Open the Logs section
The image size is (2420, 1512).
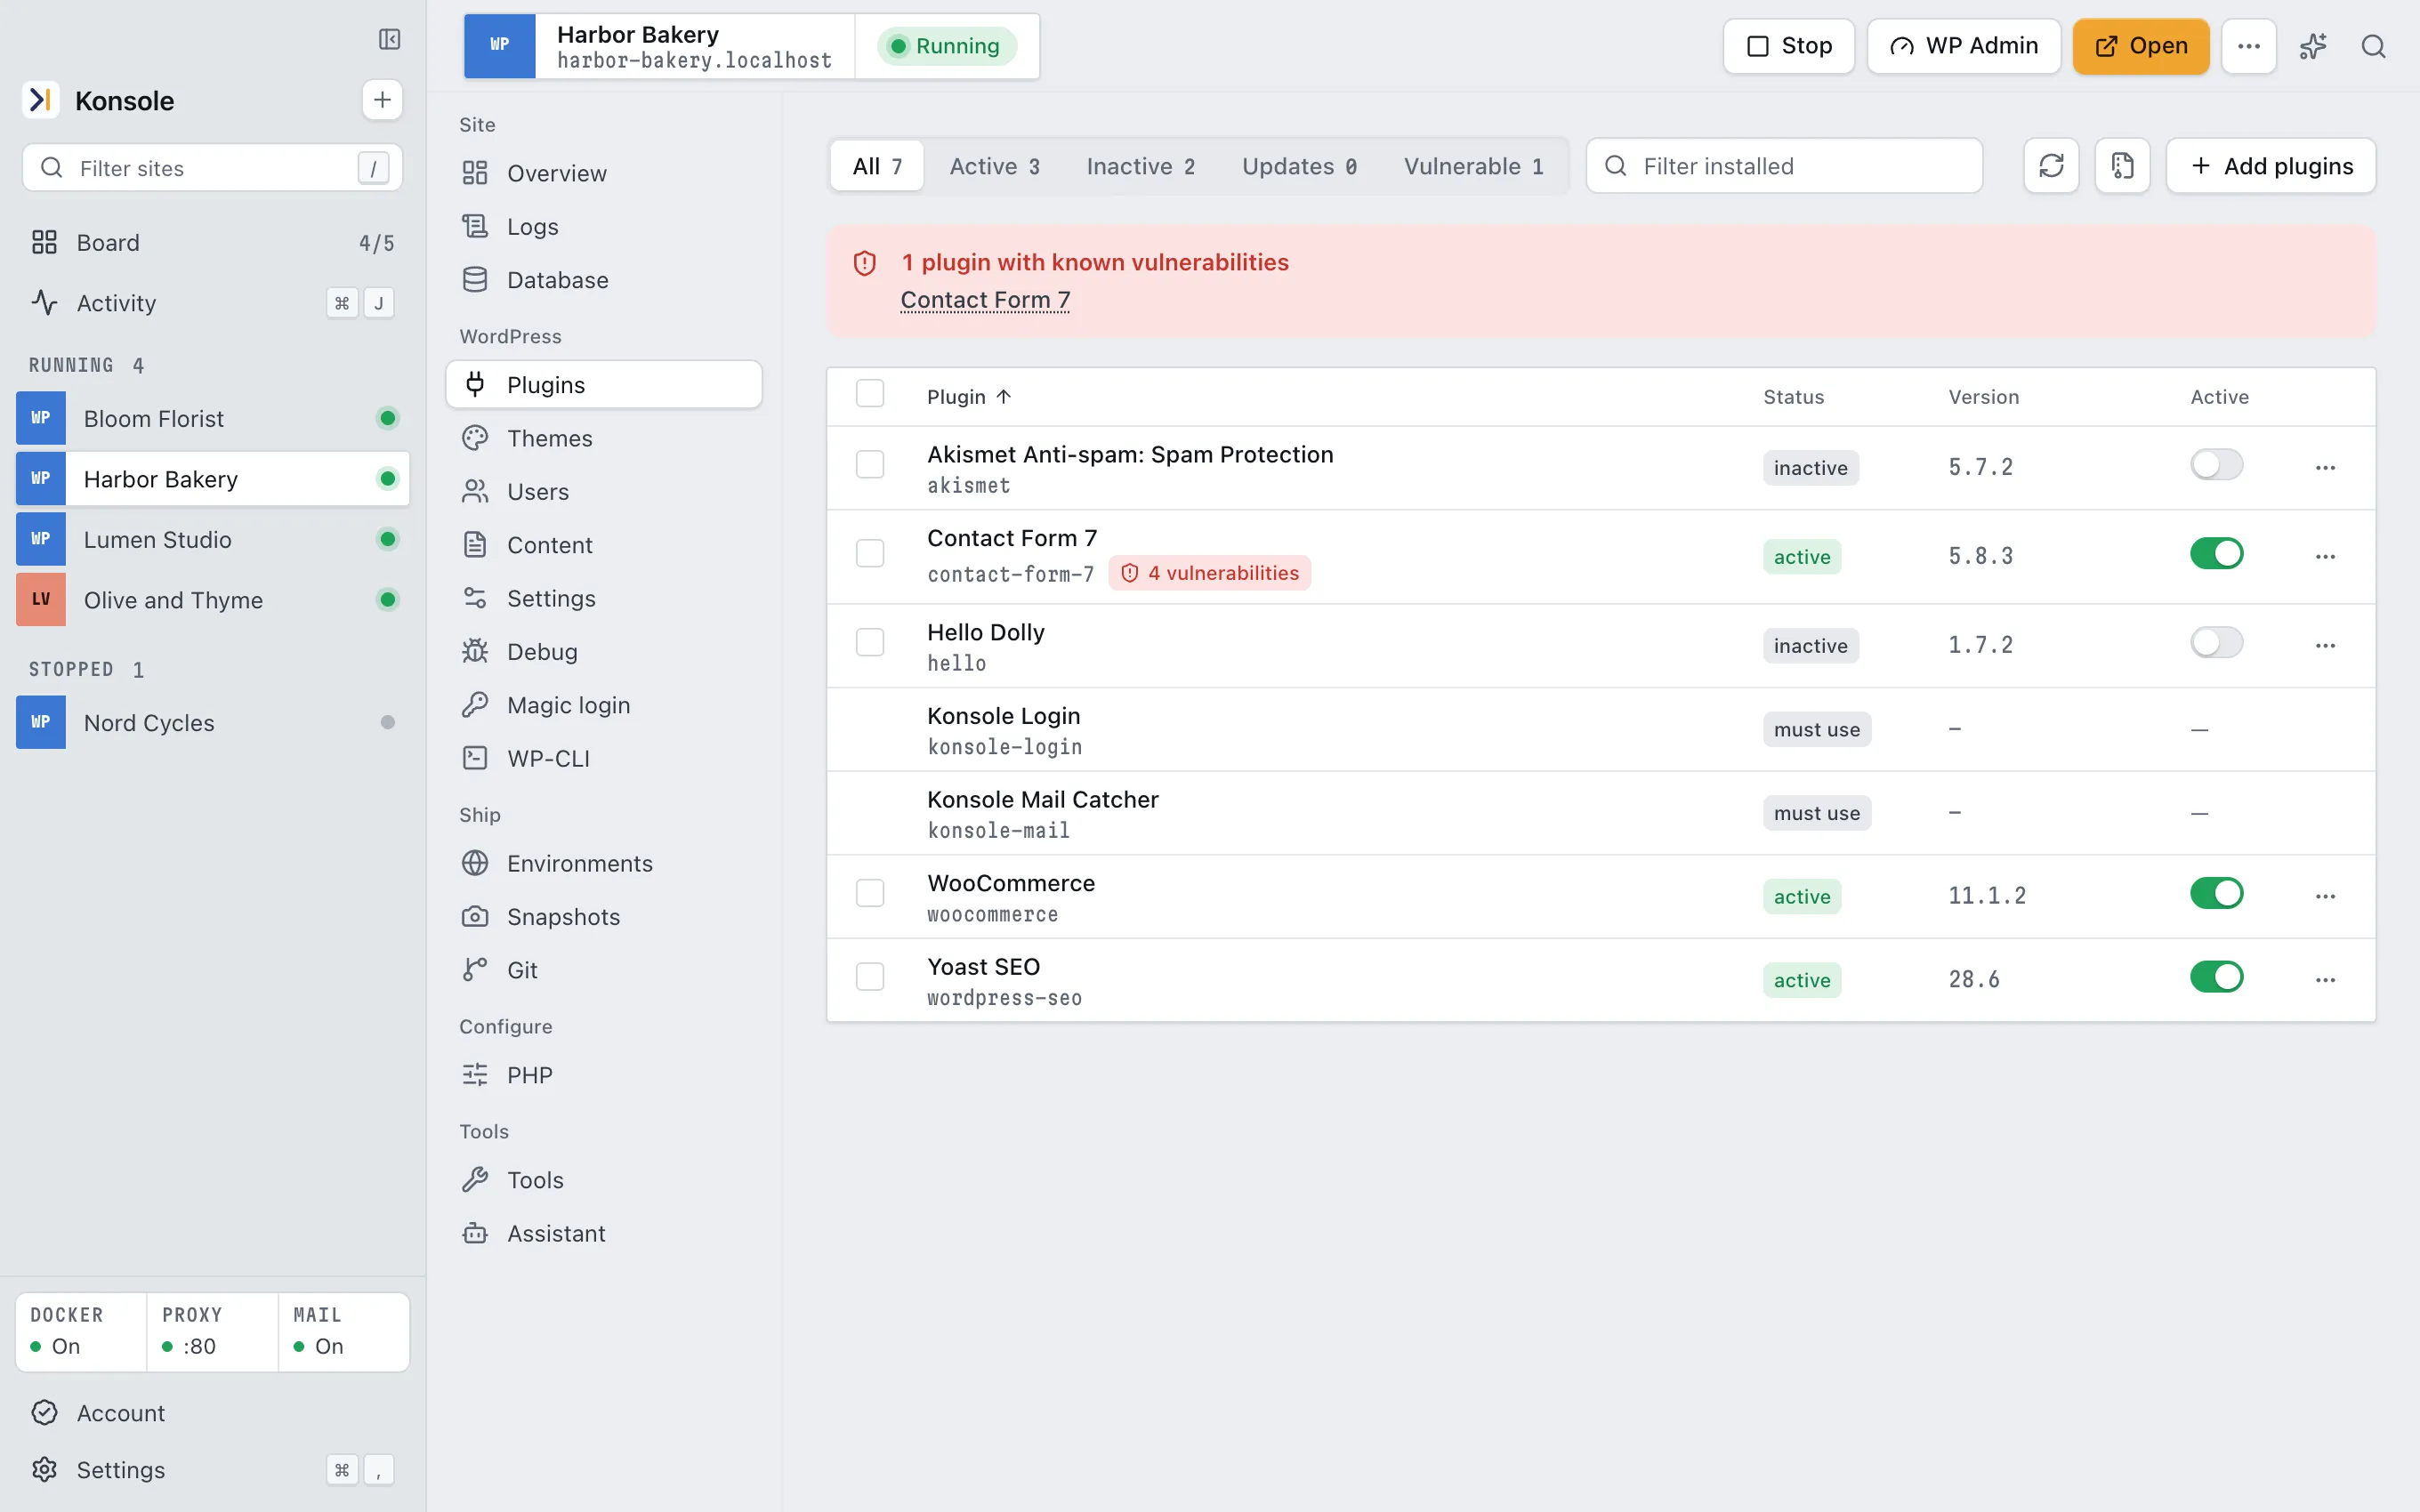[x=604, y=226]
